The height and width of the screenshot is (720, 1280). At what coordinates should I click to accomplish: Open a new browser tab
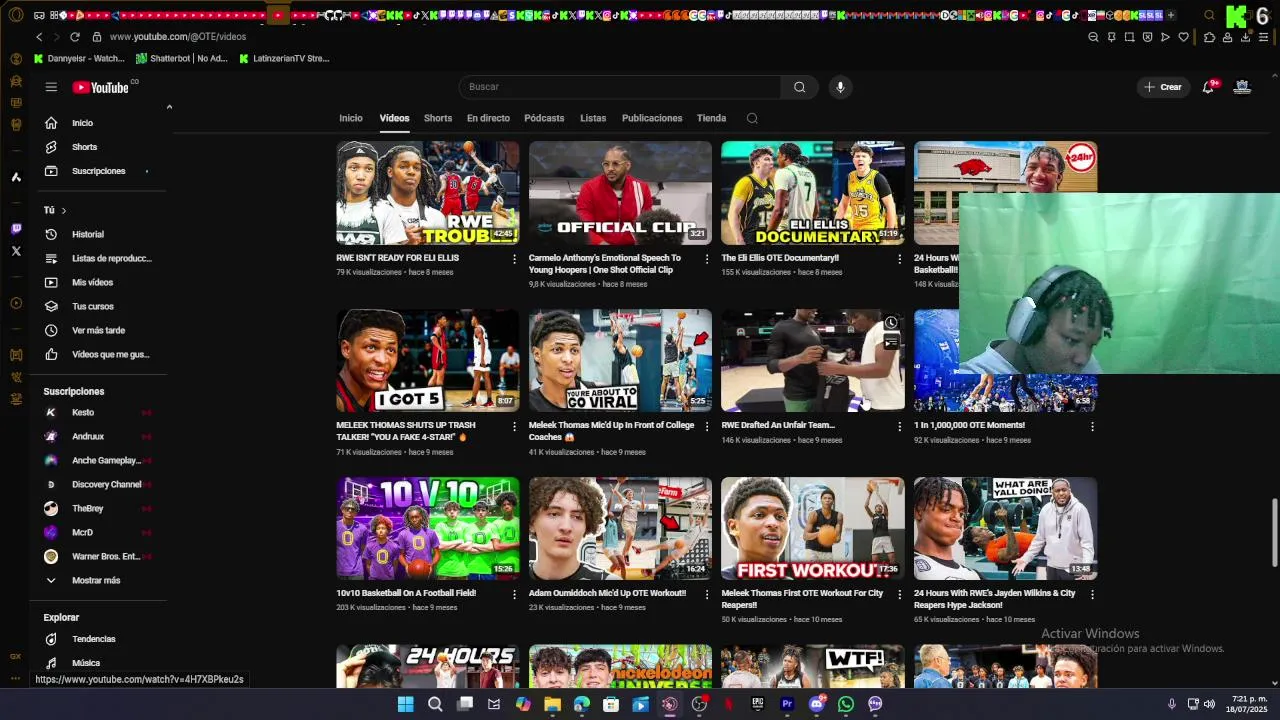(x=1171, y=15)
